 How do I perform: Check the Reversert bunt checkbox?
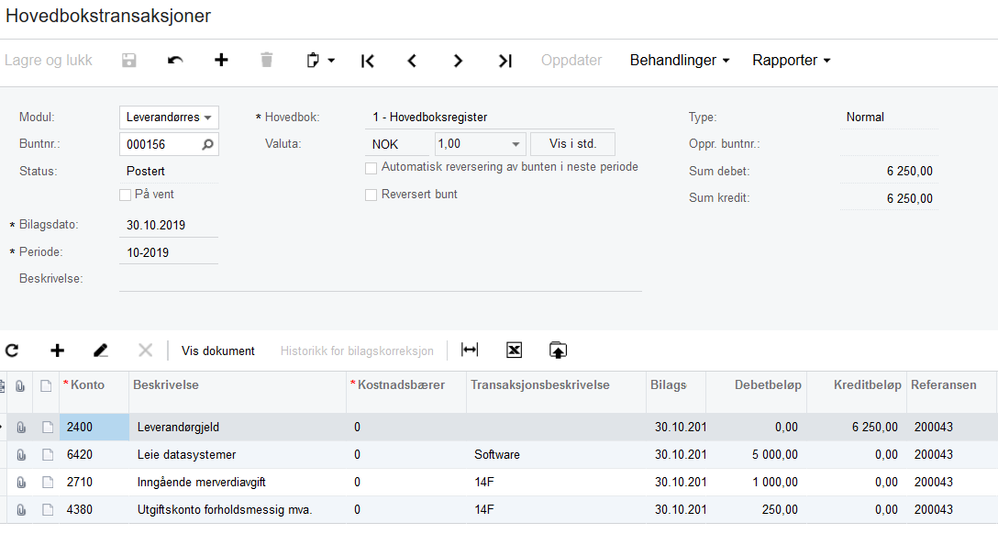371,195
